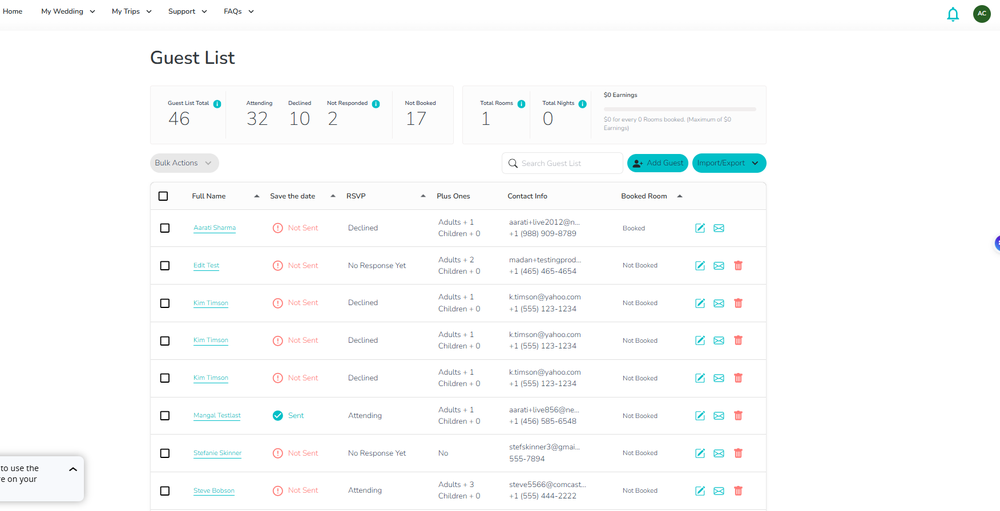Image resolution: width=1000 pixels, height=511 pixels.
Task: Open the FAQs menu
Action: (x=239, y=11)
